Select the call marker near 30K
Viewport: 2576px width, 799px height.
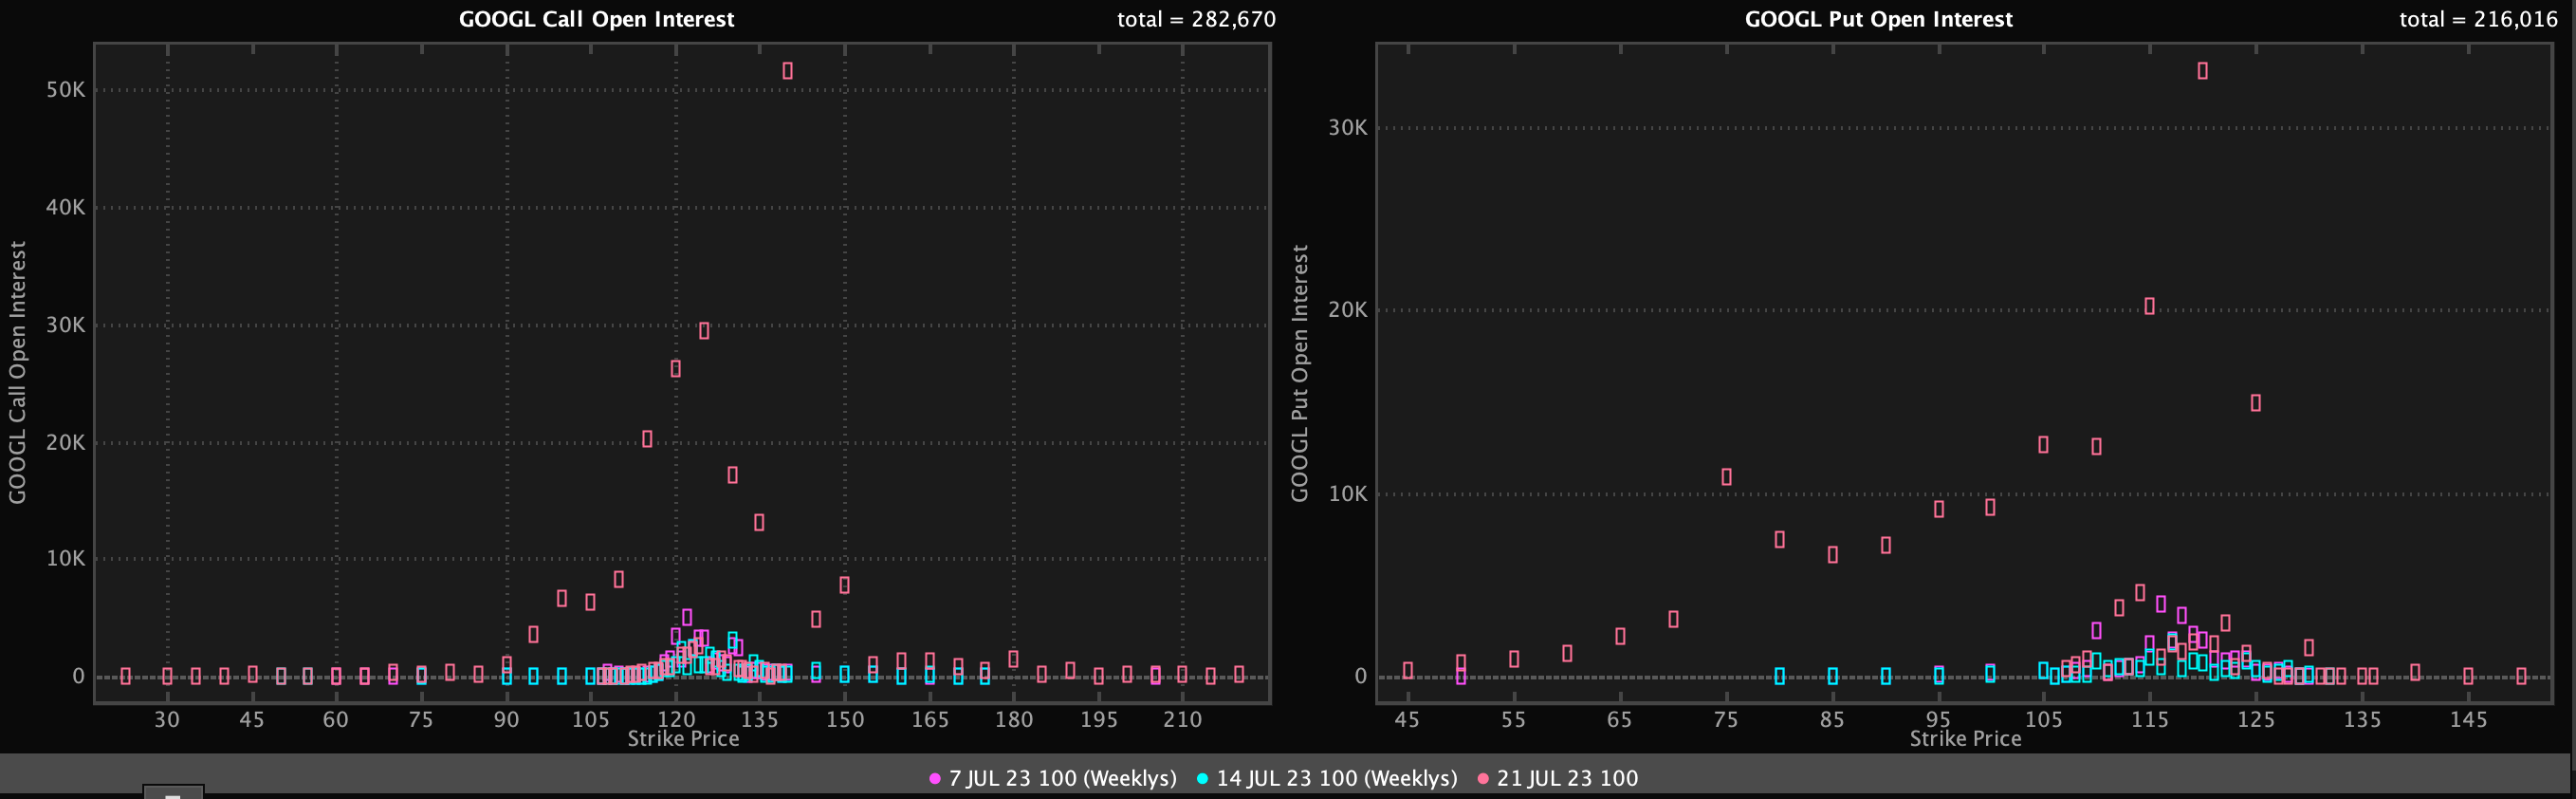point(704,331)
